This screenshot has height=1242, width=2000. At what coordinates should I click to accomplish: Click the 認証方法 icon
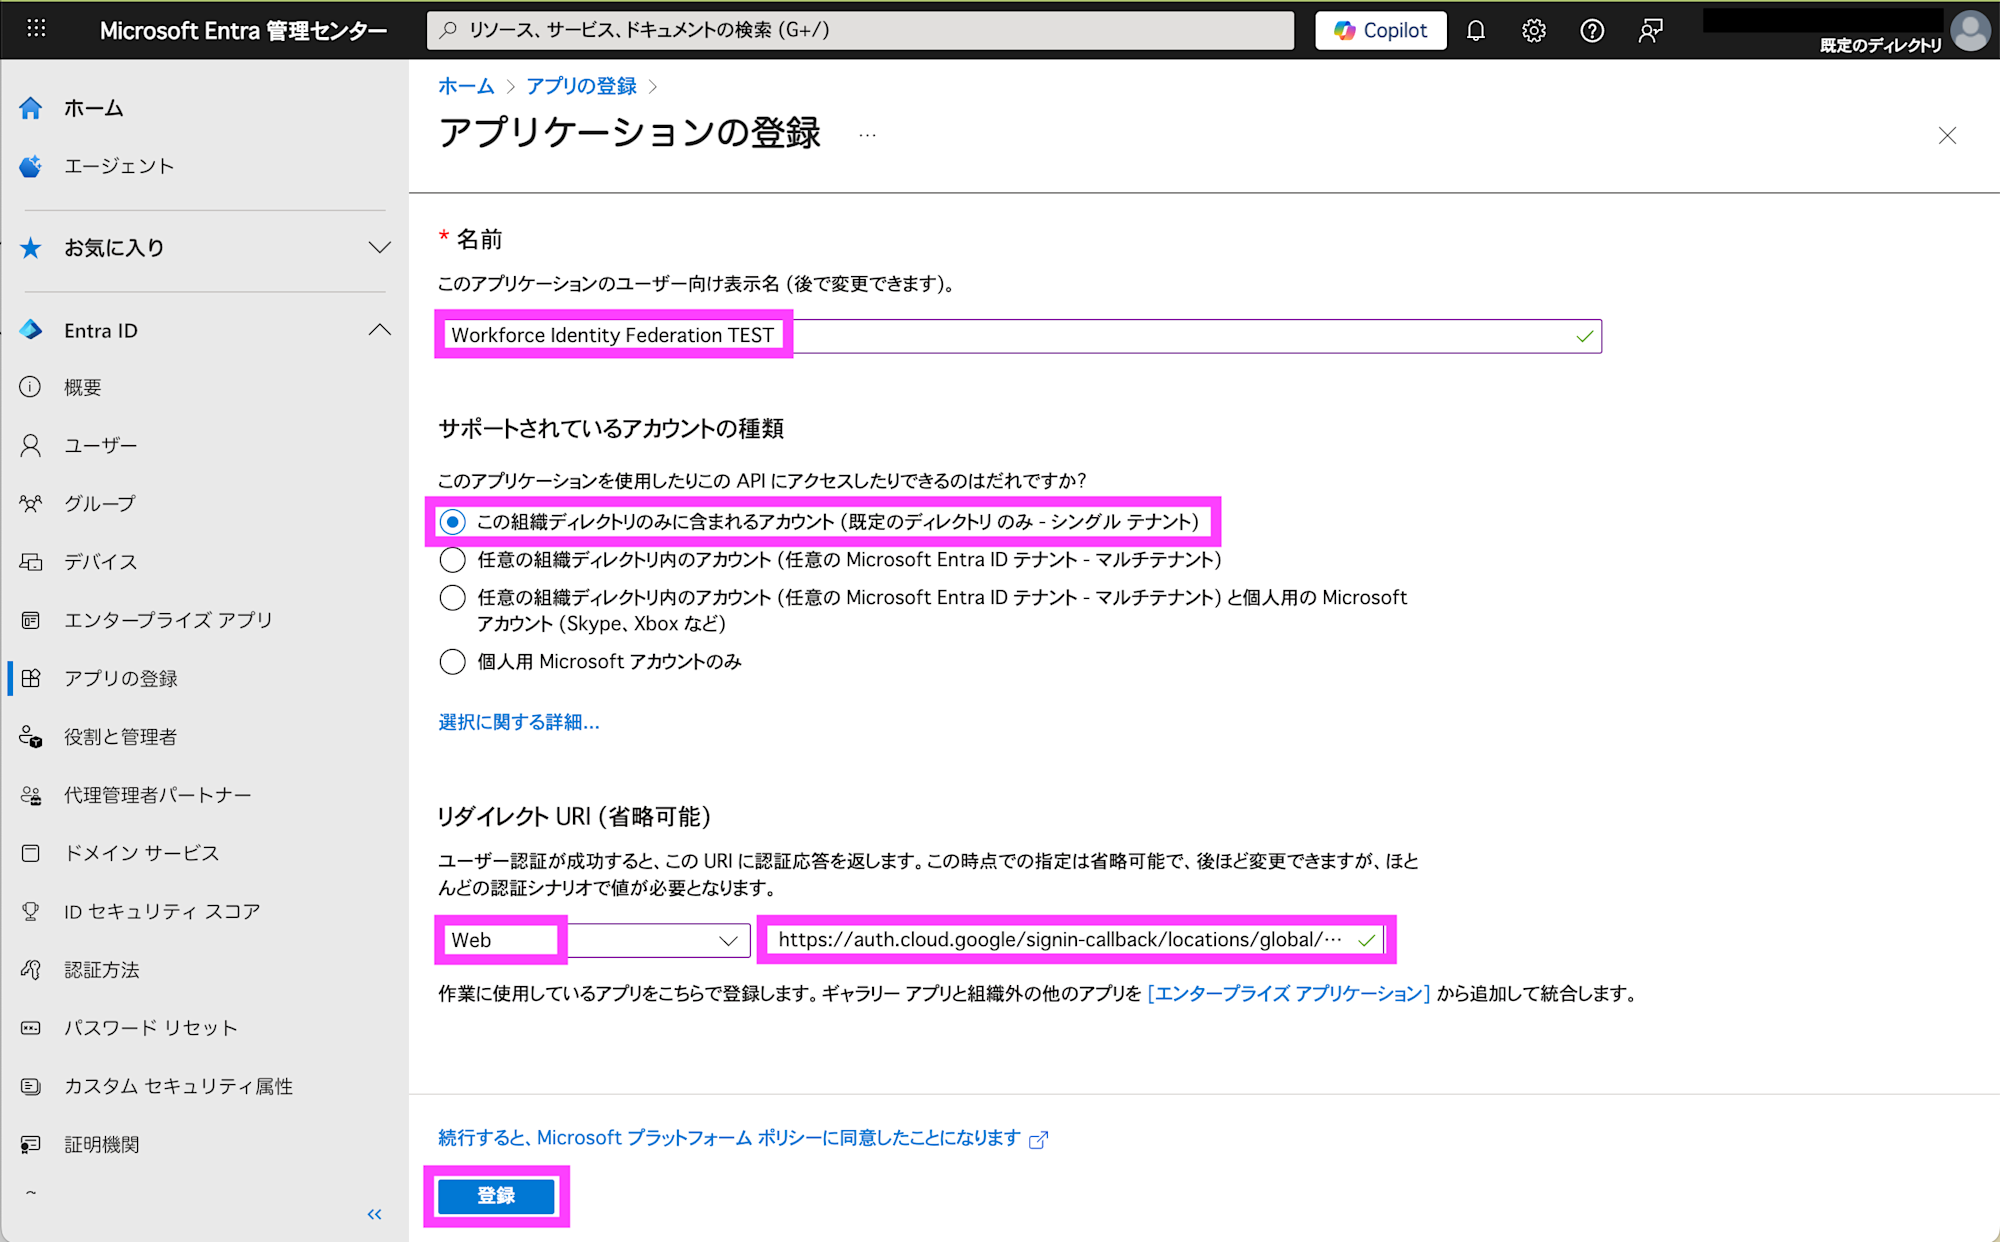31,970
